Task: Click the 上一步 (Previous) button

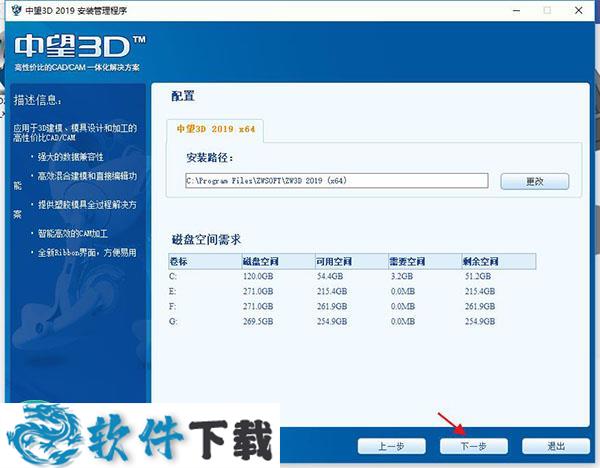Action: tap(391, 446)
